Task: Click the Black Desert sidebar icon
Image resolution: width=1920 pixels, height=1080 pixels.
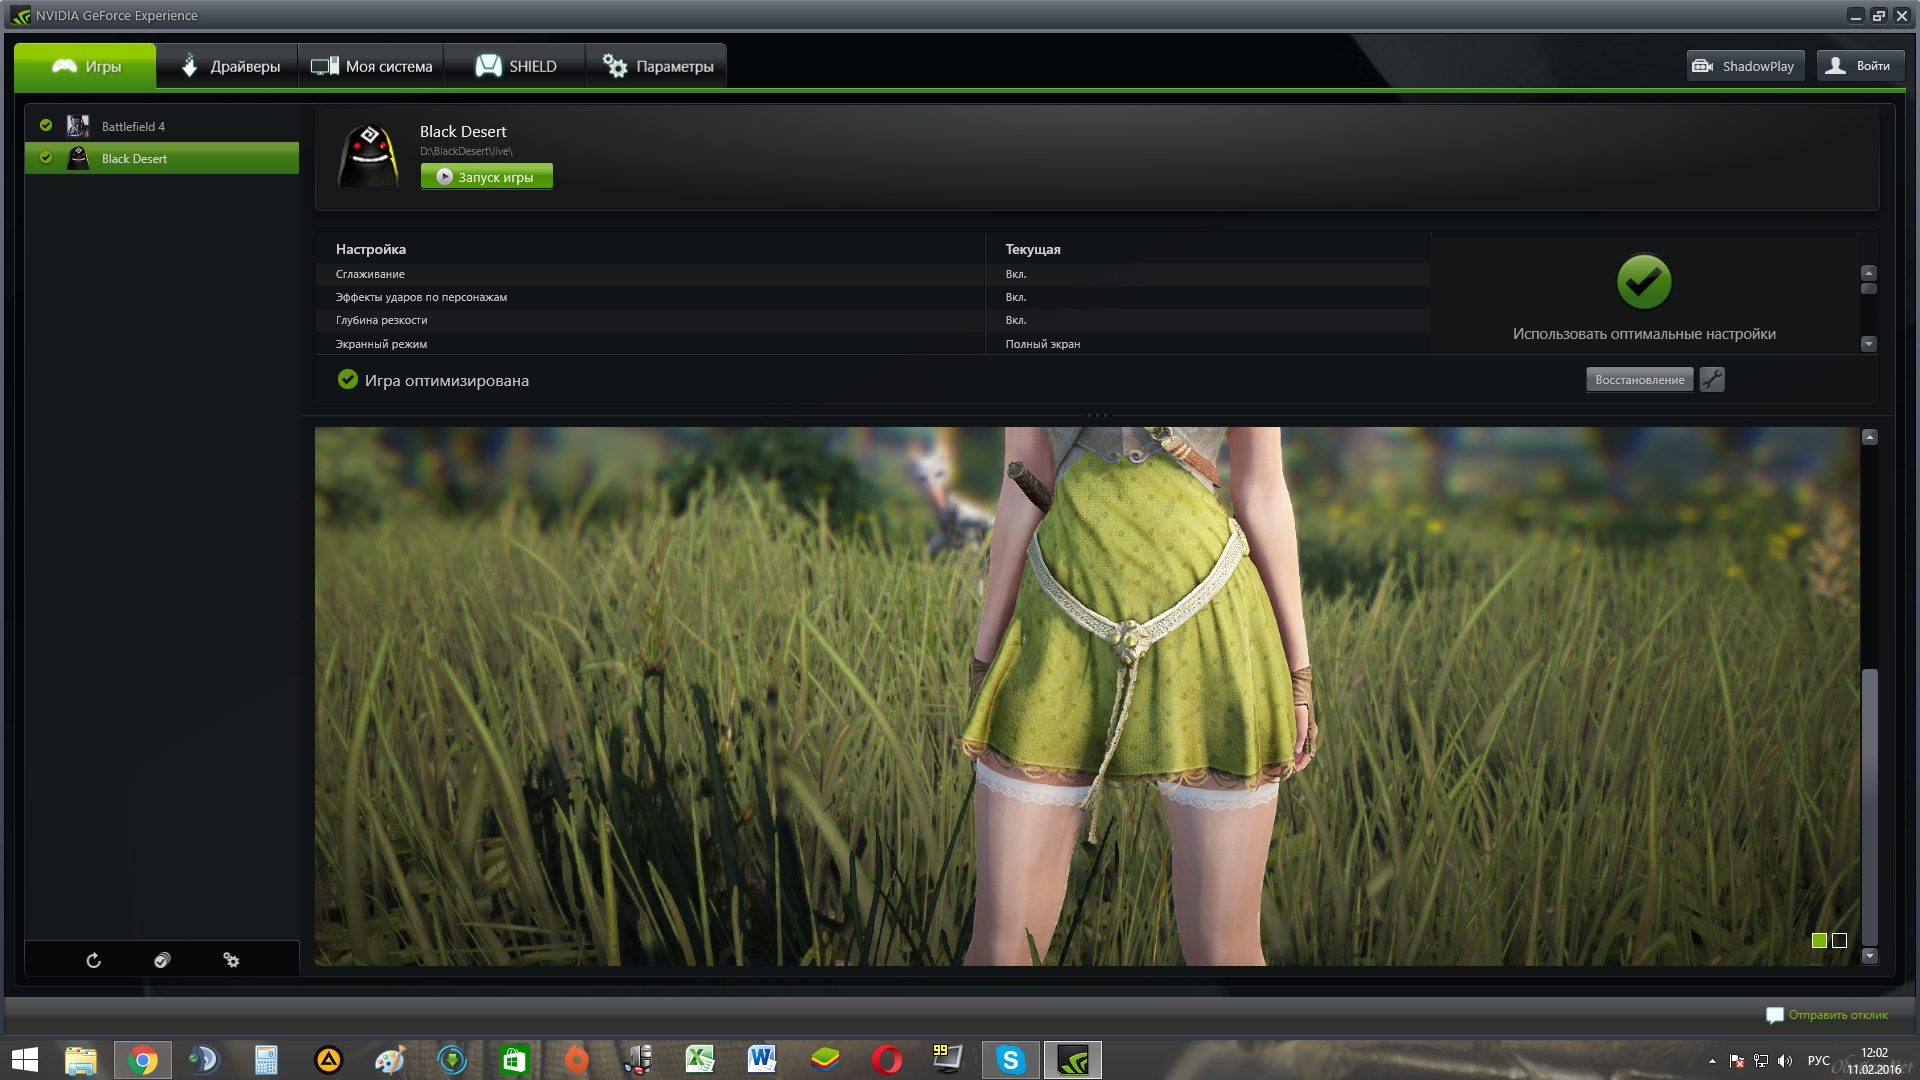Action: (78, 158)
